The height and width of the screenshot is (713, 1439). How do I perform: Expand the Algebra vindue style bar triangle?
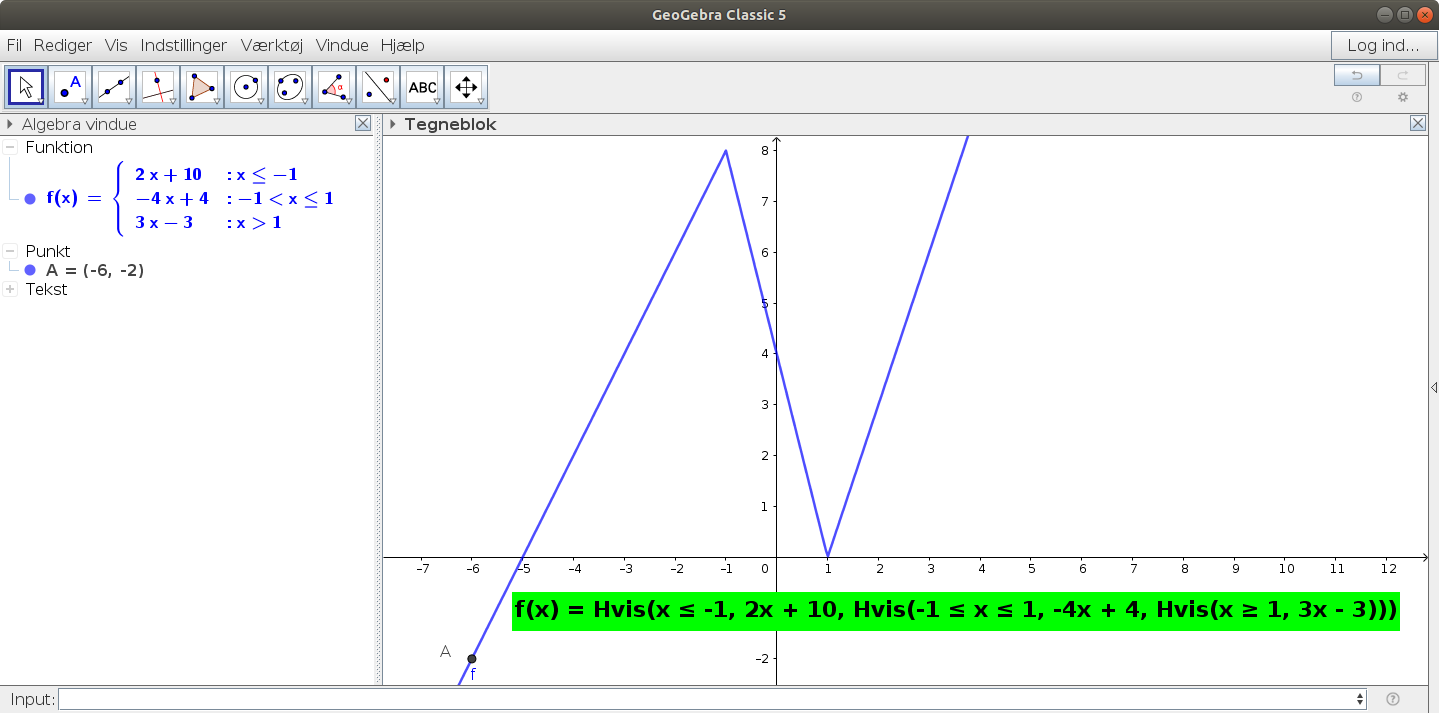pyautogui.click(x=10, y=124)
